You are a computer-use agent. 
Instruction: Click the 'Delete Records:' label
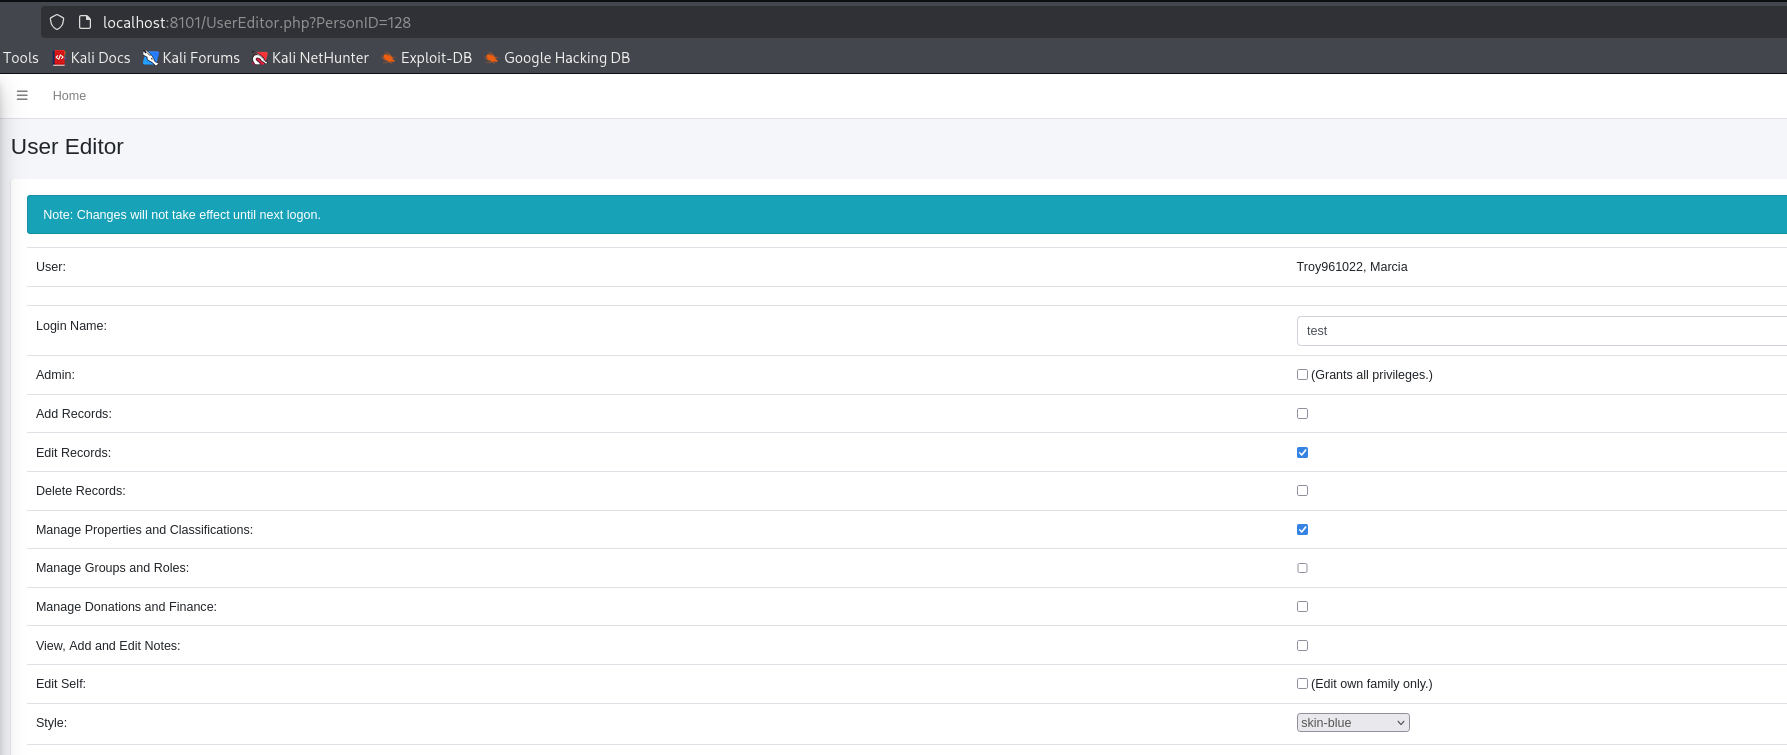(81, 491)
